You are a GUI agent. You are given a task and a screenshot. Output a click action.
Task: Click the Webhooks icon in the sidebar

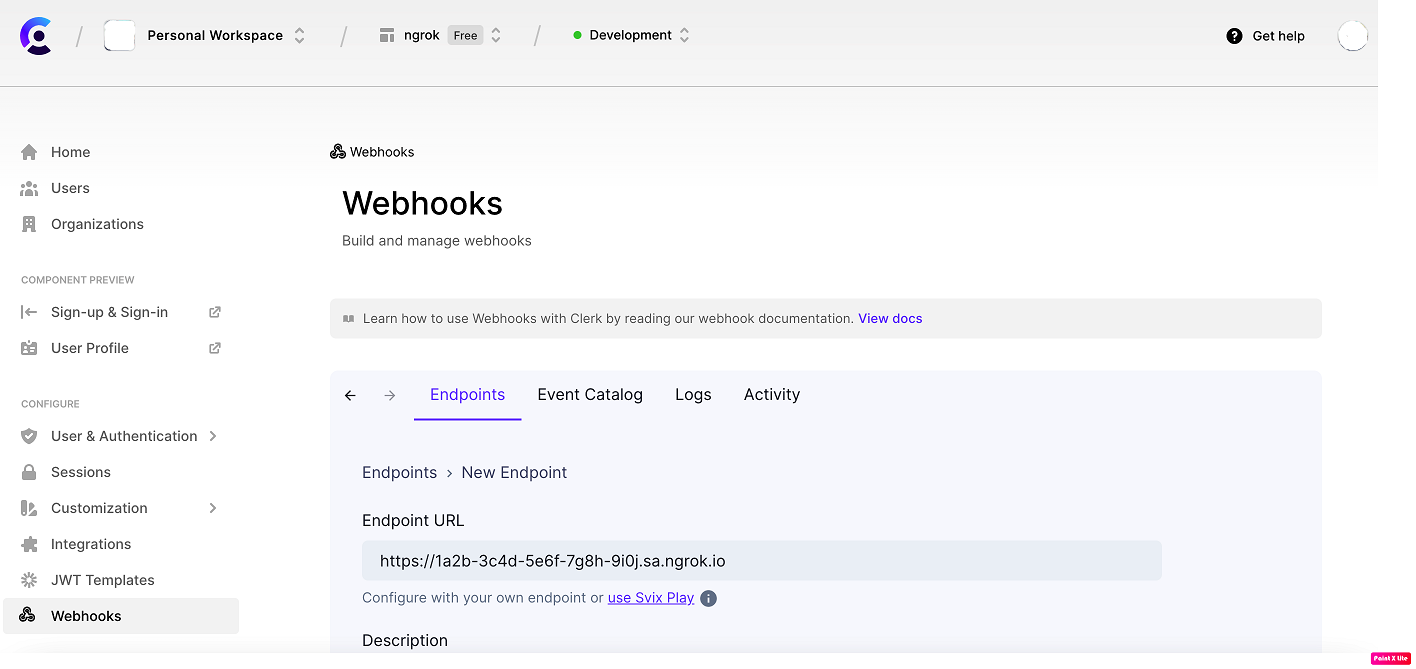(x=30, y=615)
